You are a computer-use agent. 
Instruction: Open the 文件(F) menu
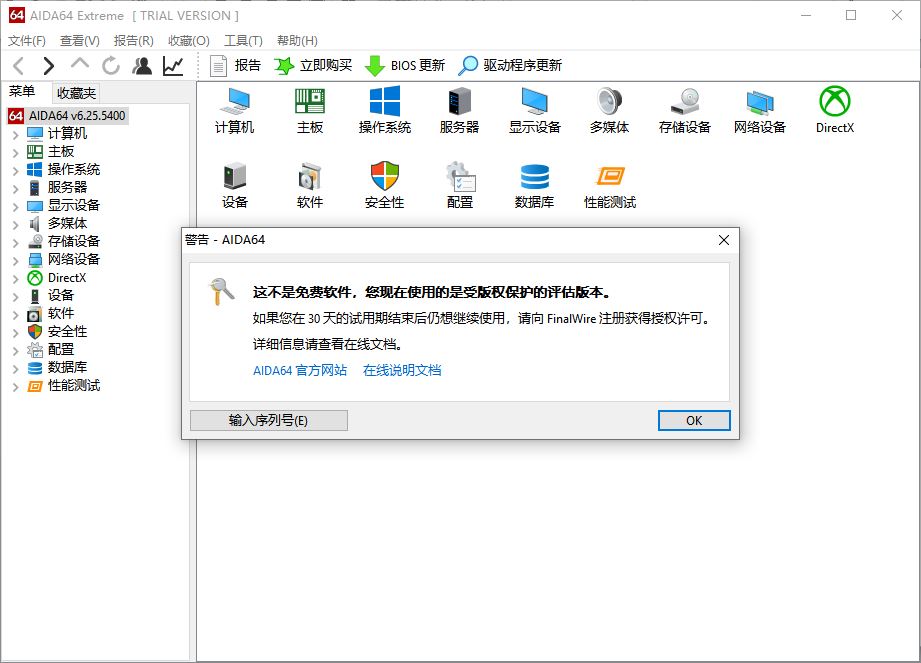point(26,41)
